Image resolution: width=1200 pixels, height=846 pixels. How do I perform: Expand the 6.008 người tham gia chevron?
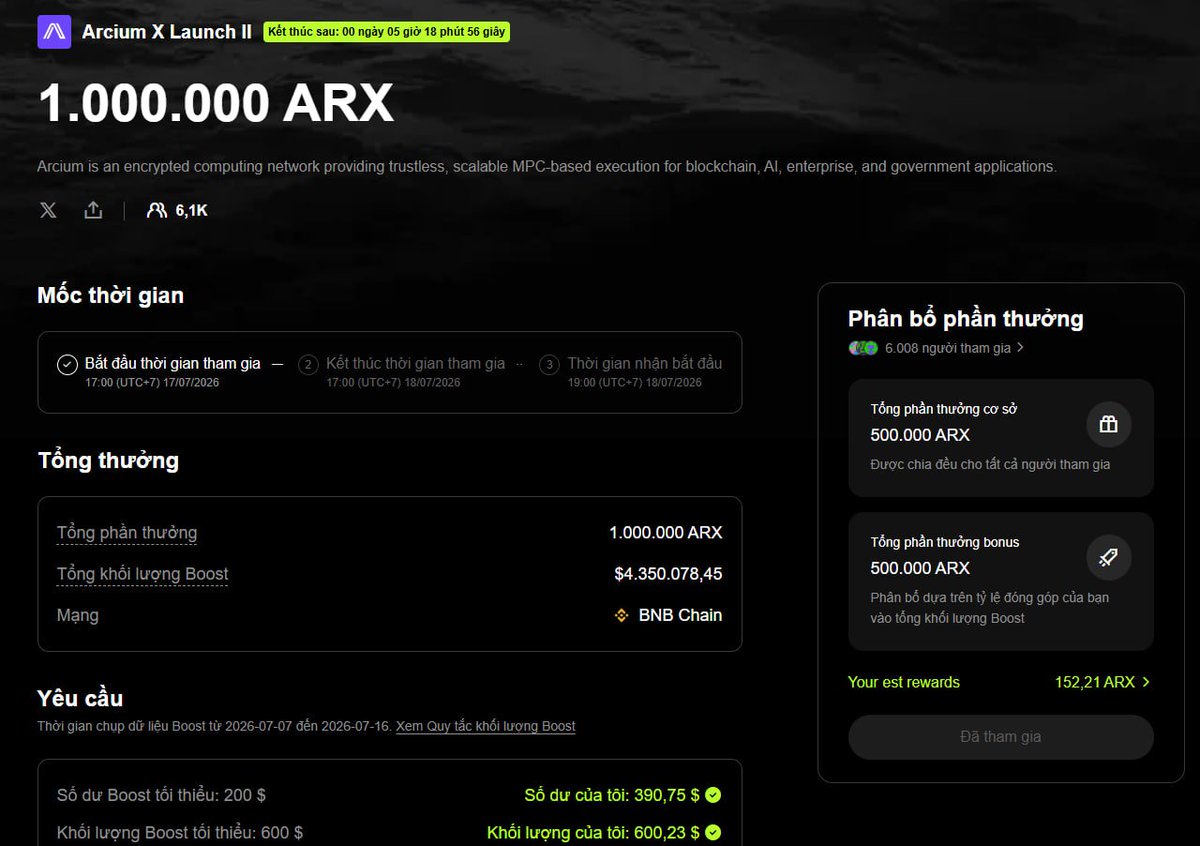coord(1020,348)
